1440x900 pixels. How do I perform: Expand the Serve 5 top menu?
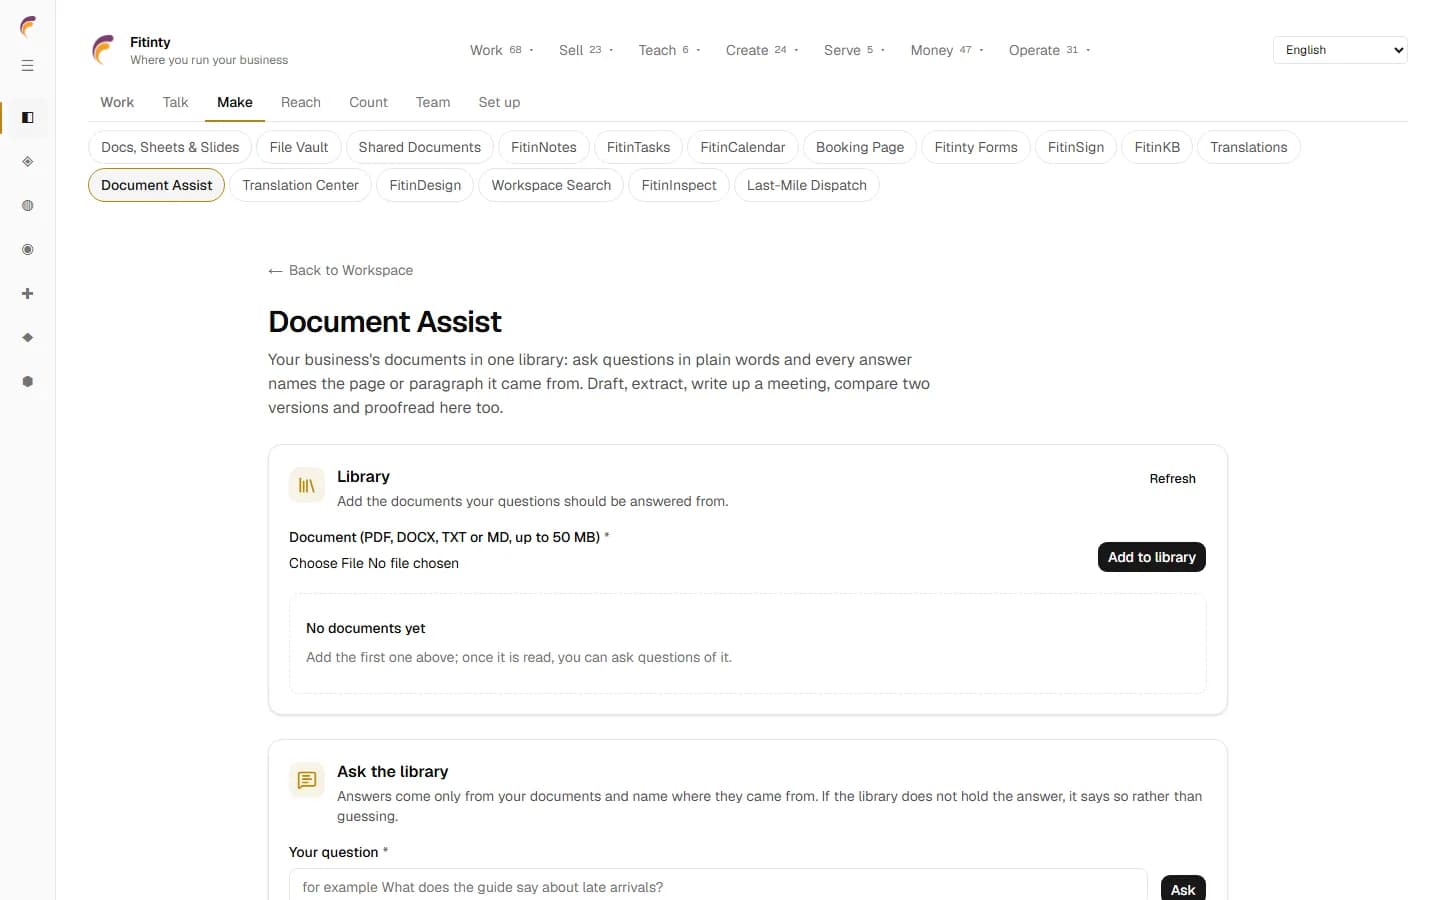coord(854,50)
